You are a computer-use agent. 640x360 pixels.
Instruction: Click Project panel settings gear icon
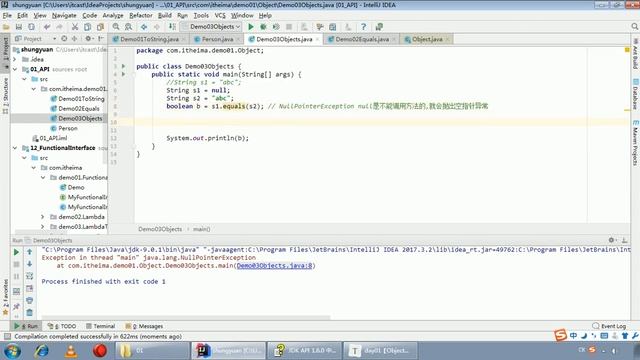click(88, 39)
